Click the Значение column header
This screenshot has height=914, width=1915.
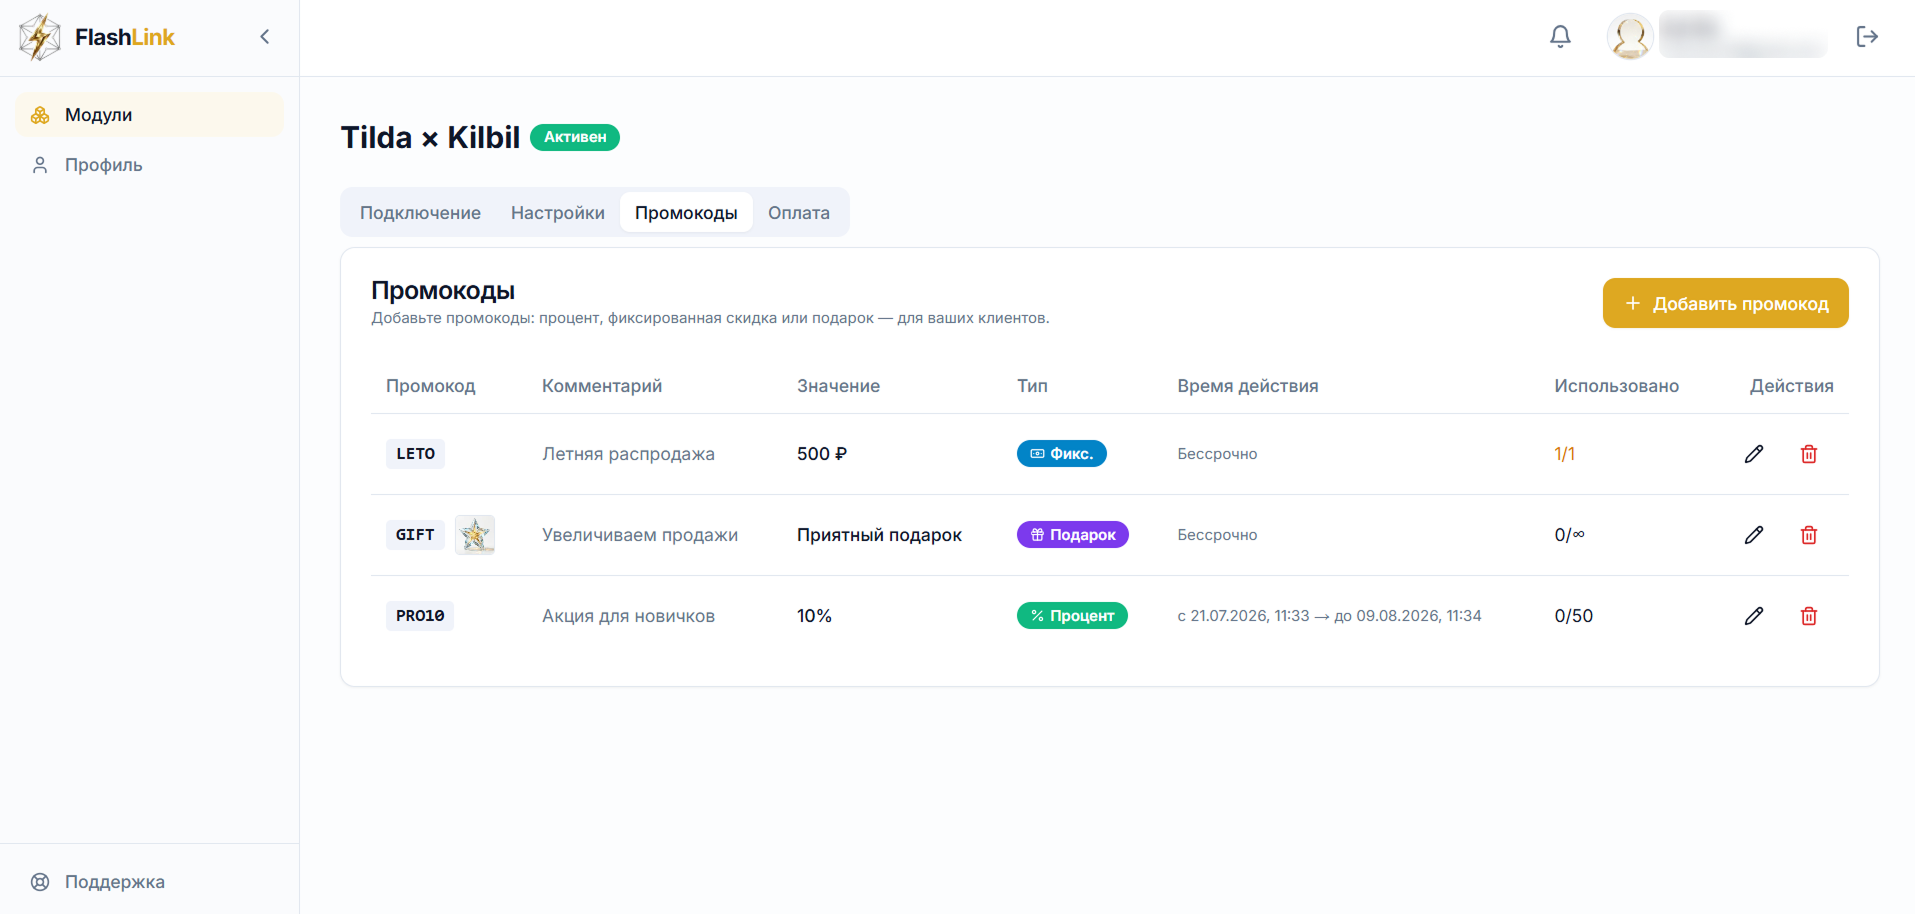(x=838, y=386)
